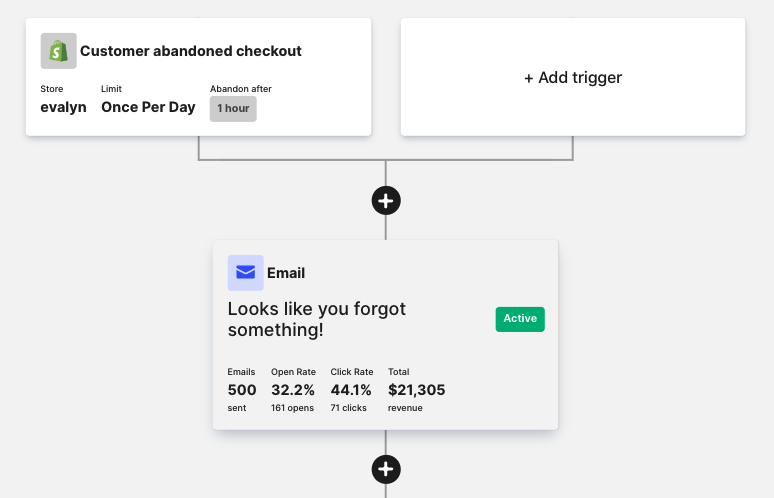Click the Shopify bag icon
Screen dimensions: 774x498
(58, 51)
